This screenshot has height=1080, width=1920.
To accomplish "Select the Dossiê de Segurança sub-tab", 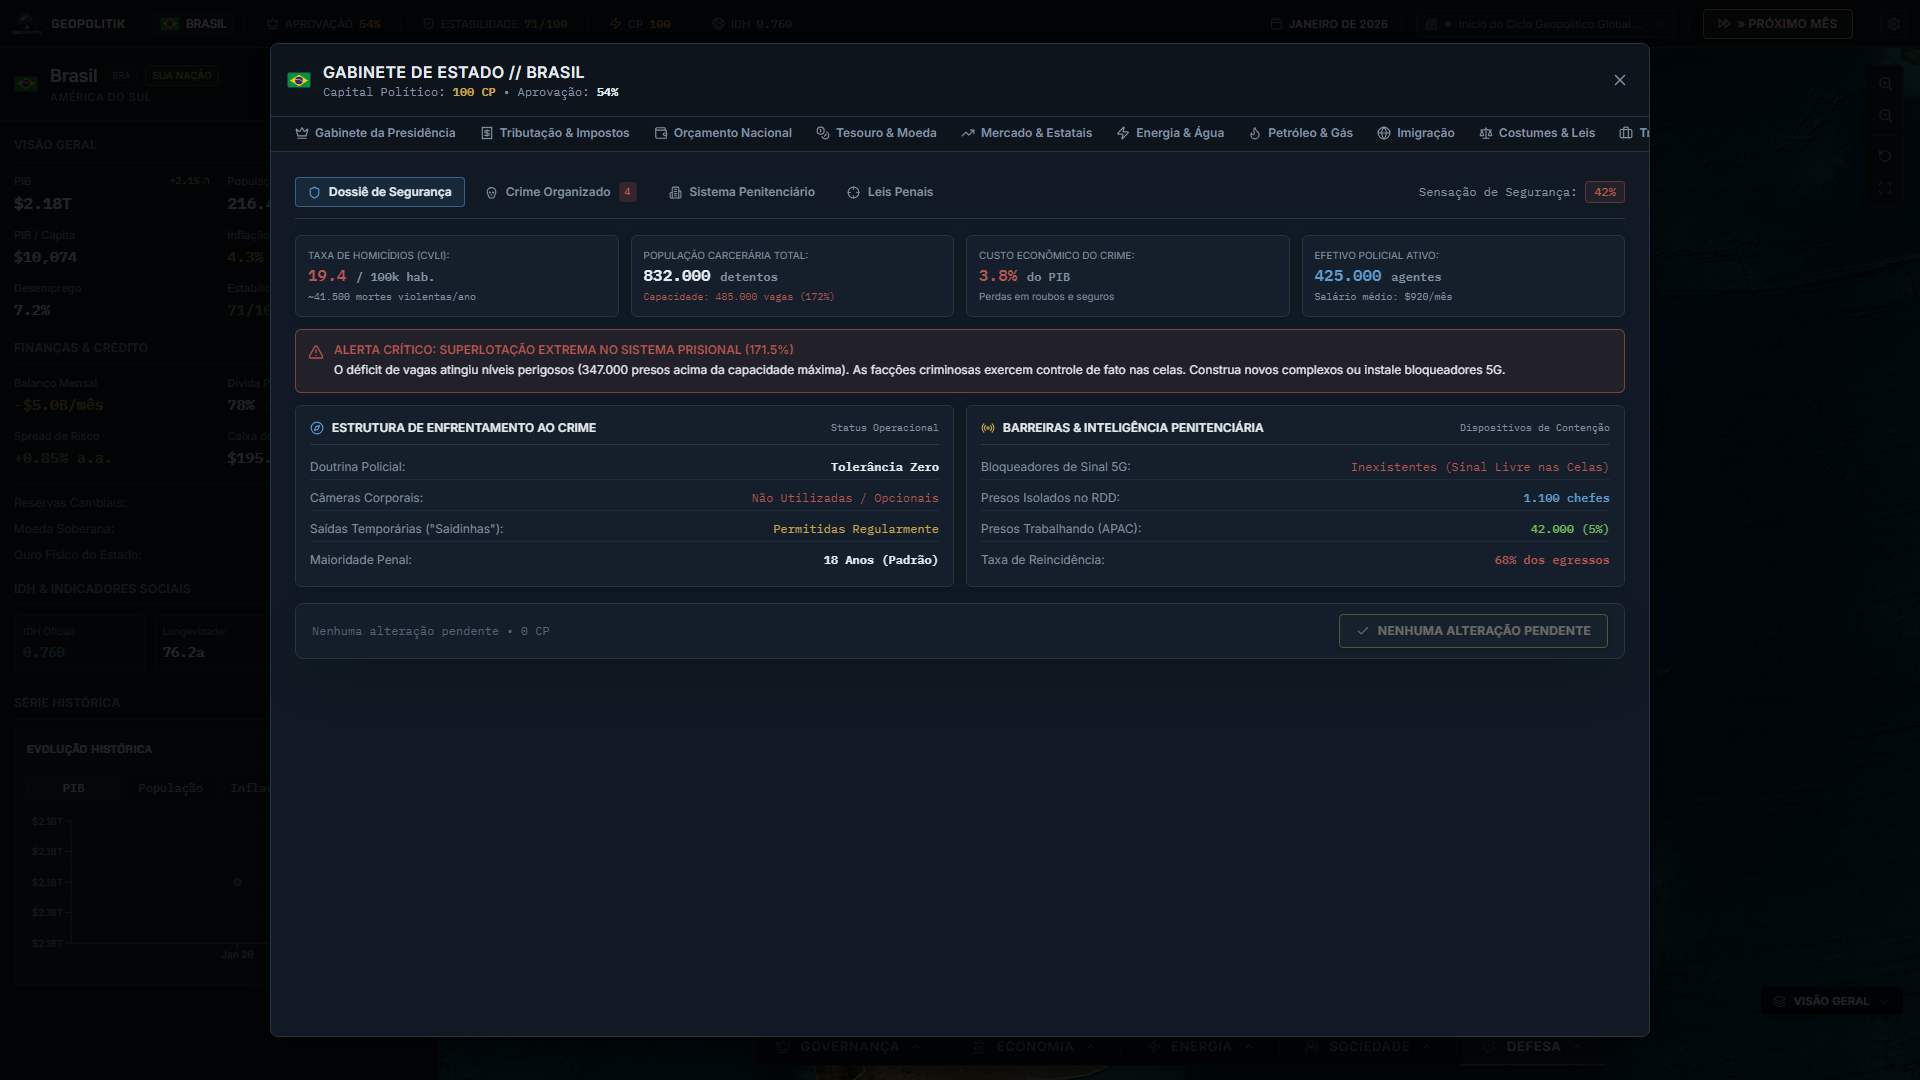I will [x=380, y=192].
